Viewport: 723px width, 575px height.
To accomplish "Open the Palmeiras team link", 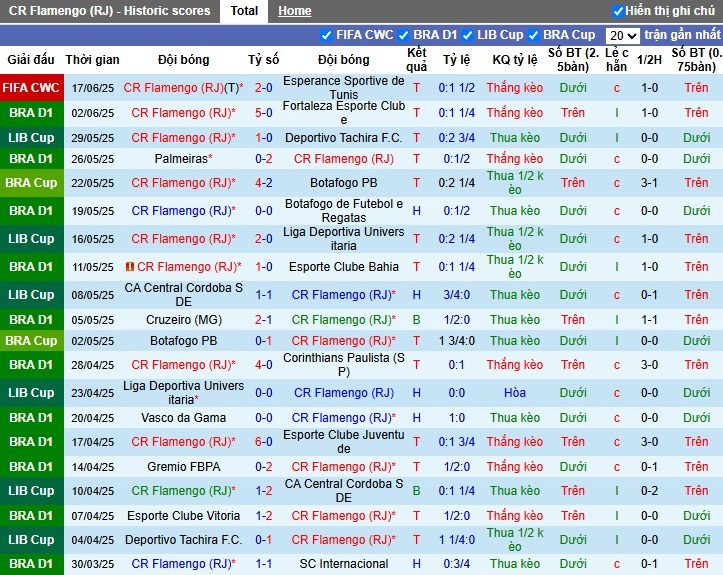I will 184,159.
